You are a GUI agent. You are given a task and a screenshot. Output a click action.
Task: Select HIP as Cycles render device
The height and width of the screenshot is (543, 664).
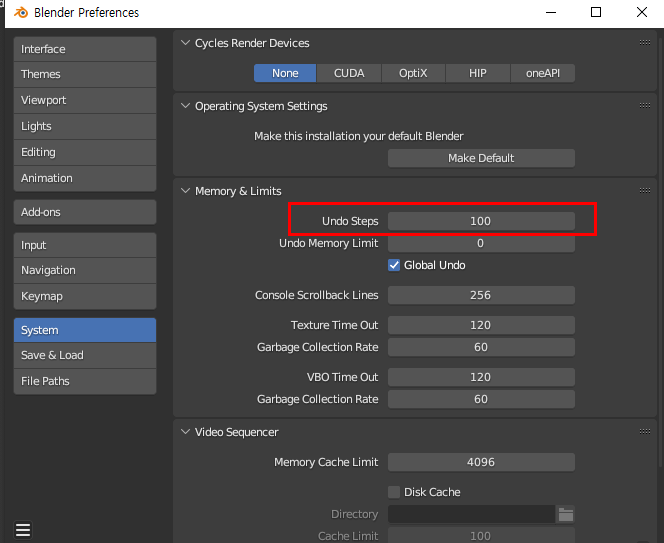[478, 73]
